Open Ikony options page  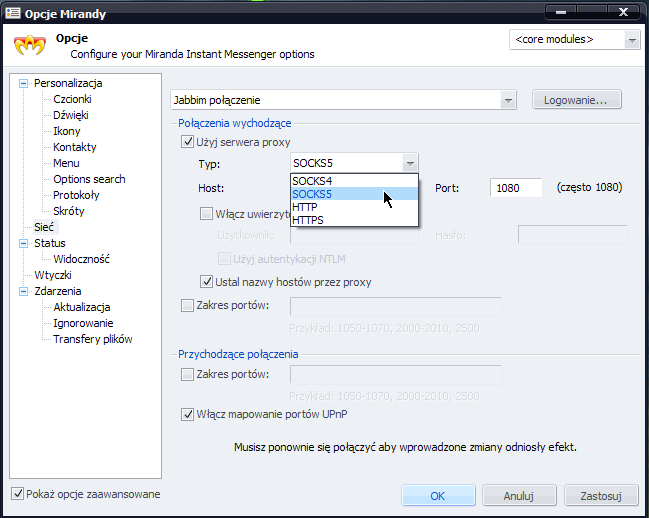tap(67, 131)
